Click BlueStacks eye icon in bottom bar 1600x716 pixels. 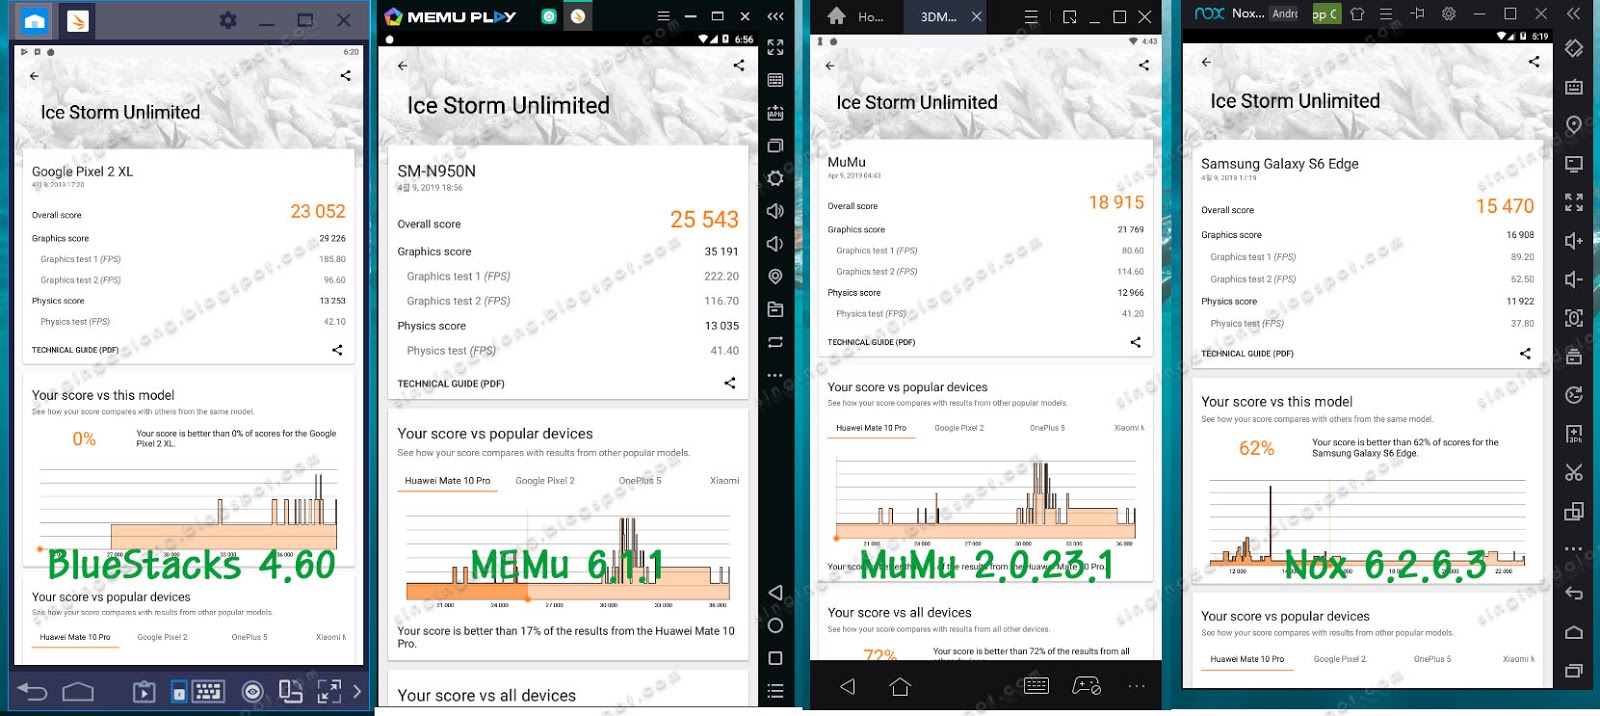tap(253, 691)
